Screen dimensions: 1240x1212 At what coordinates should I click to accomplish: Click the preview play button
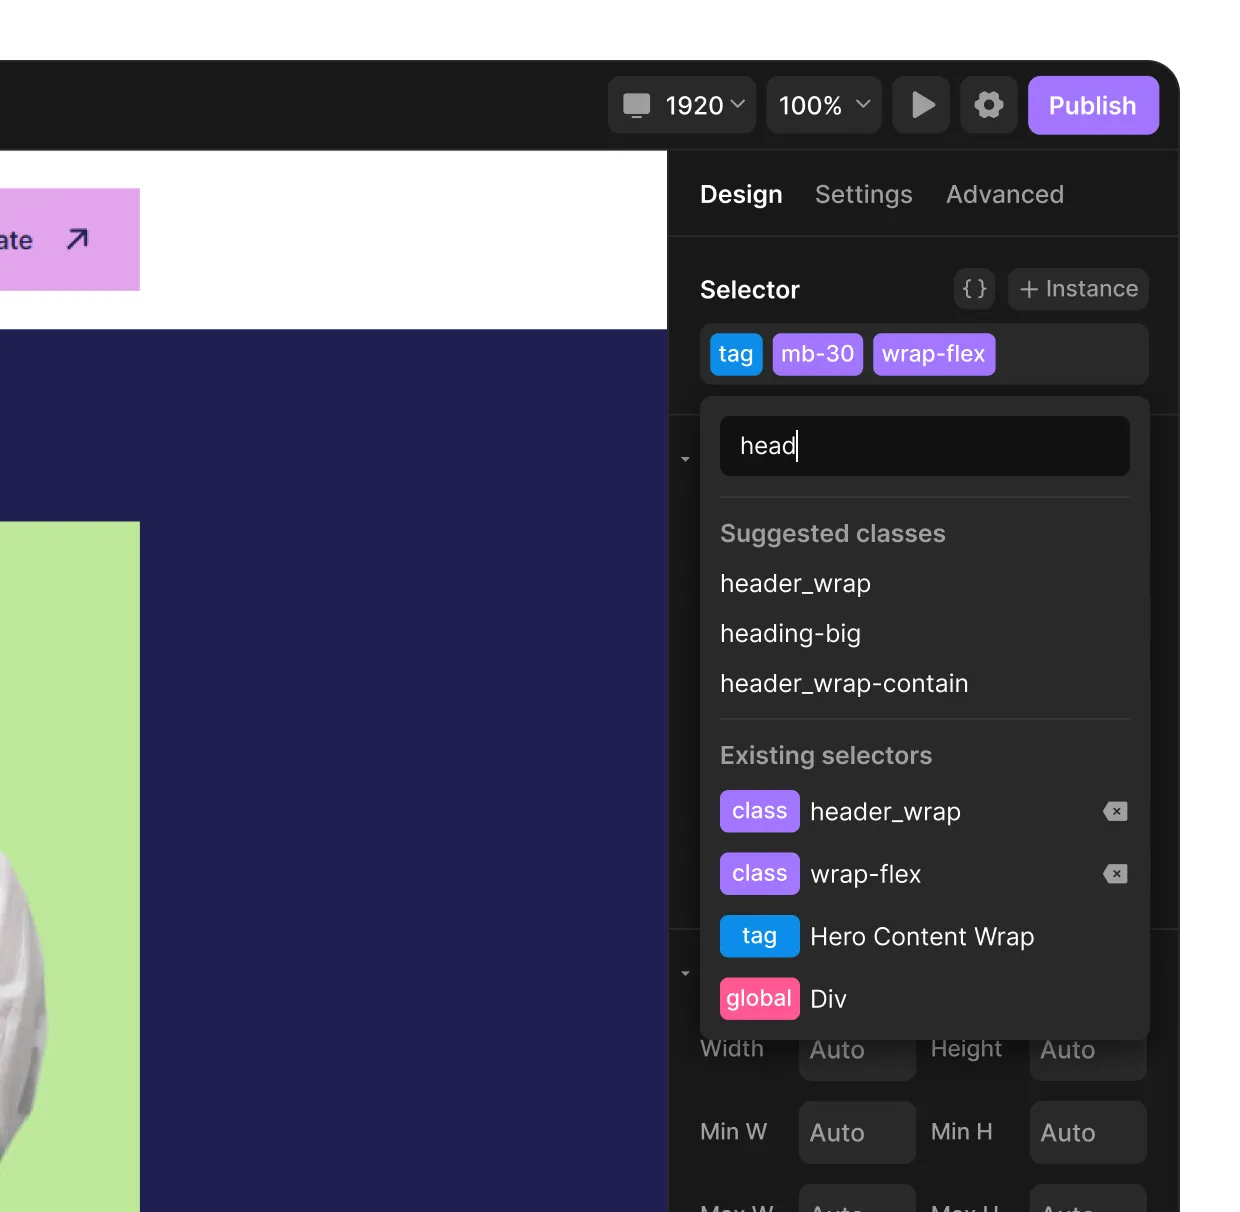pos(921,105)
